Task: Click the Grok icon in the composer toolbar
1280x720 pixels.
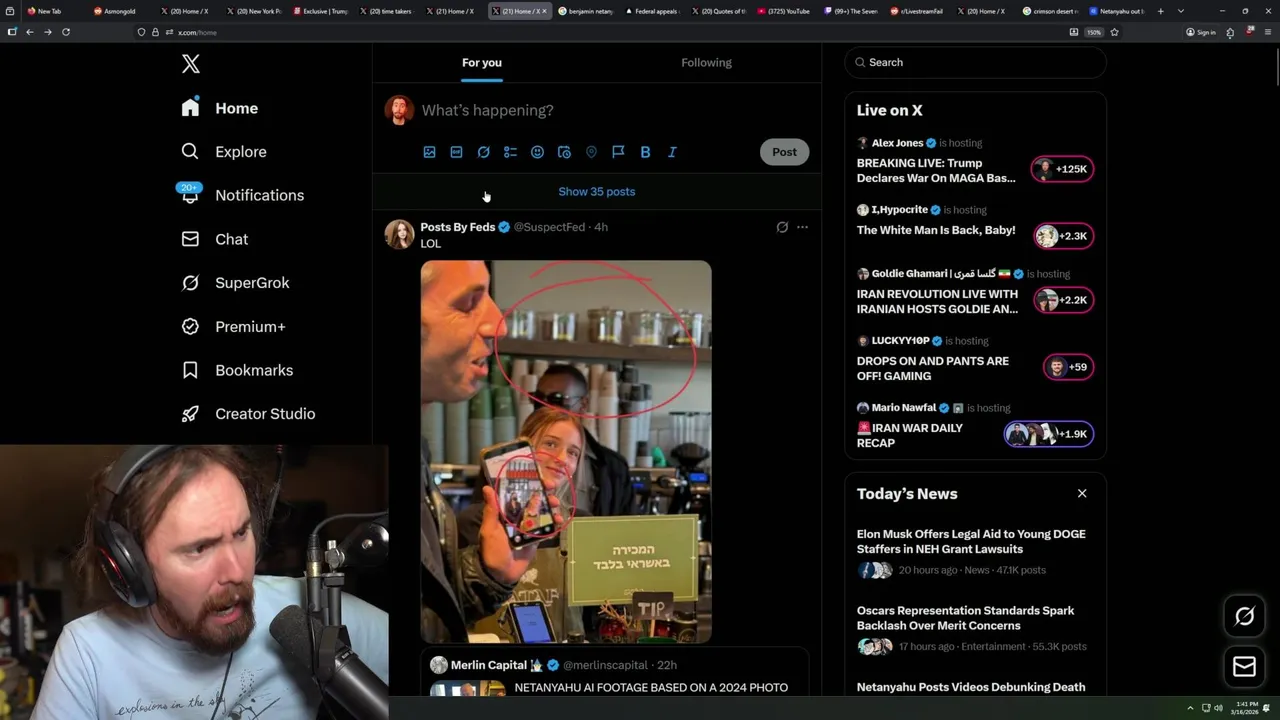Action: click(483, 152)
